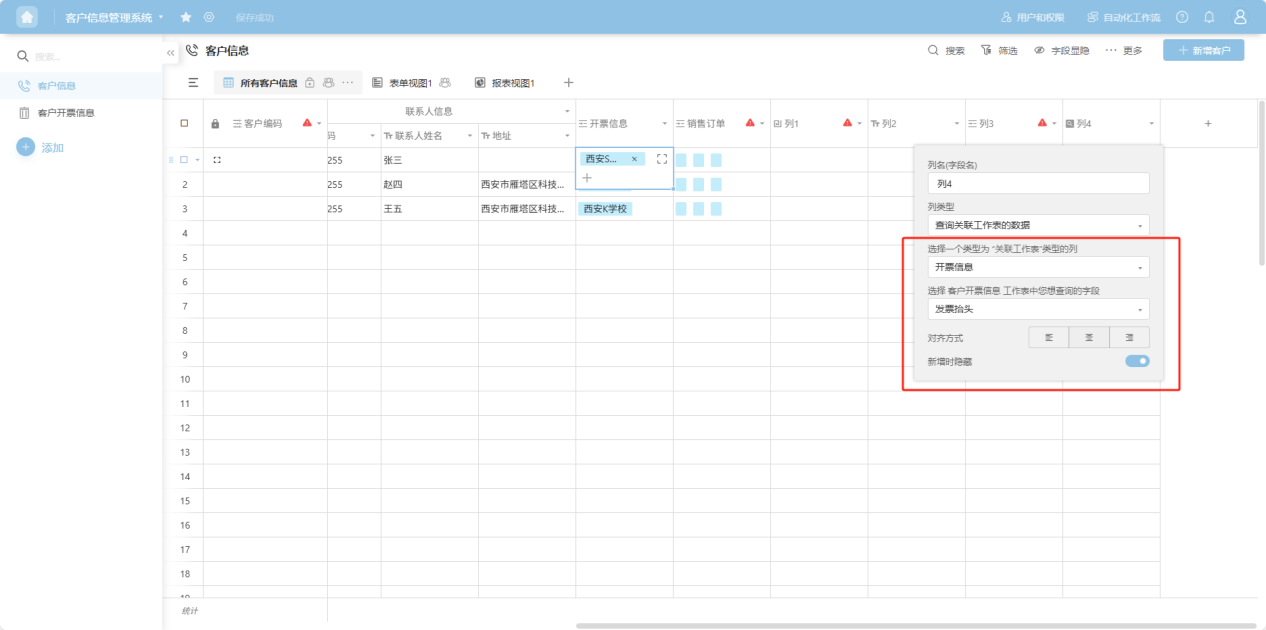
Task: Open the 列类型 dropdown
Action: pos(1038,226)
